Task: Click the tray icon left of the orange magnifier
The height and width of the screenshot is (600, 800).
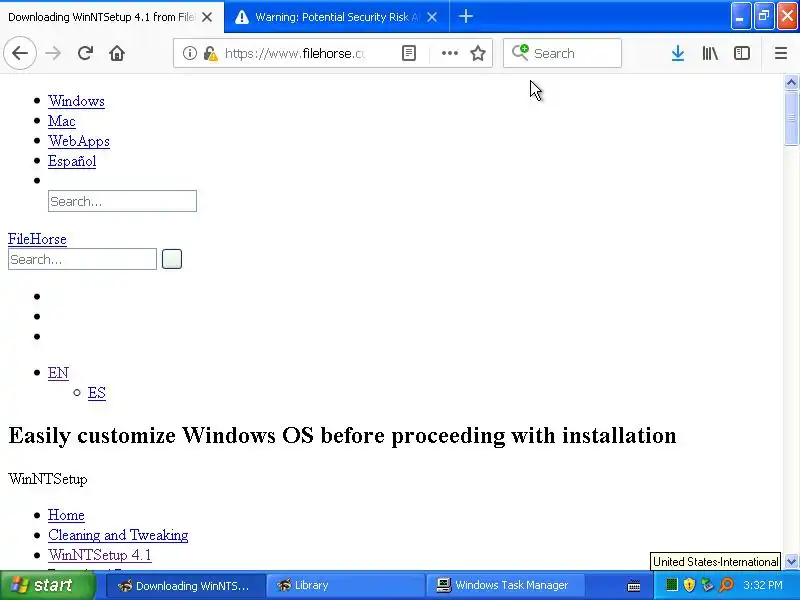Action: pos(707,585)
